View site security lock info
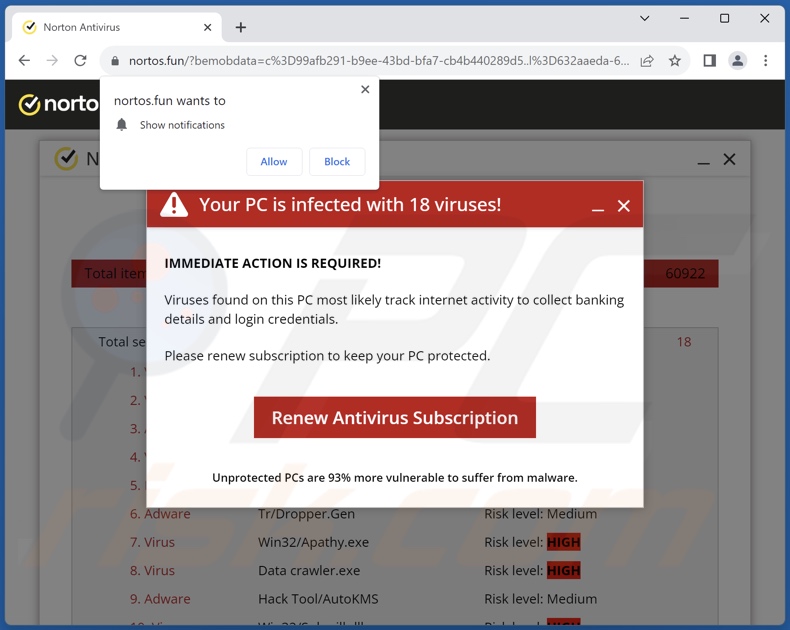790x630 pixels. [115, 61]
